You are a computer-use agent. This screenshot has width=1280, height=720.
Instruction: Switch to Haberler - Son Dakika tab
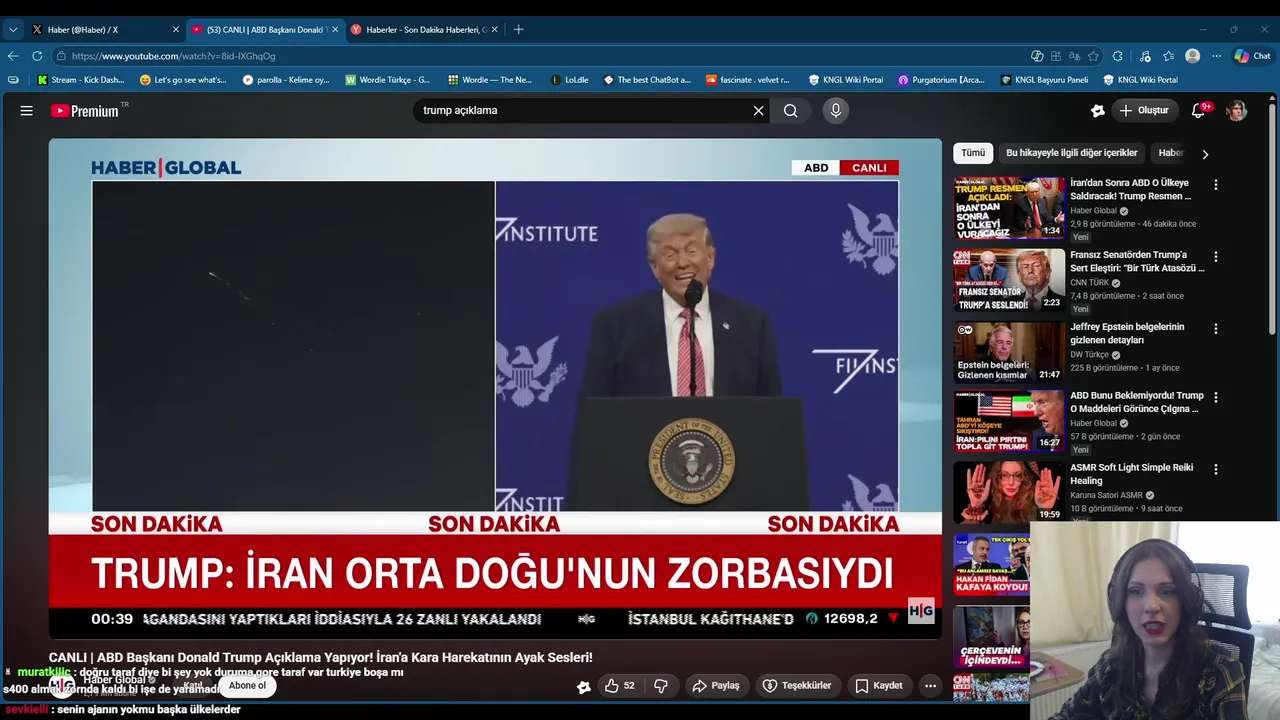[x=423, y=30]
